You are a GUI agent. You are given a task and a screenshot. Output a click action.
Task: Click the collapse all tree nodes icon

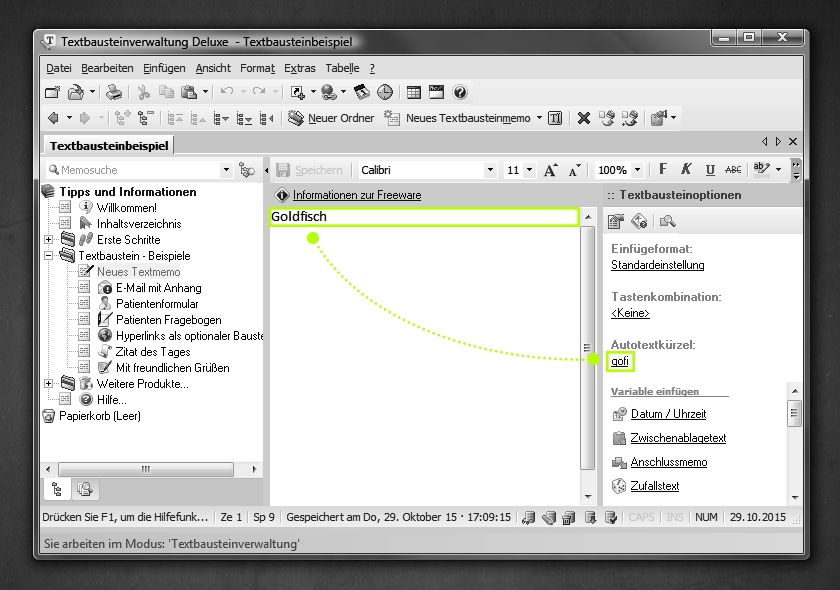[146, 118]
